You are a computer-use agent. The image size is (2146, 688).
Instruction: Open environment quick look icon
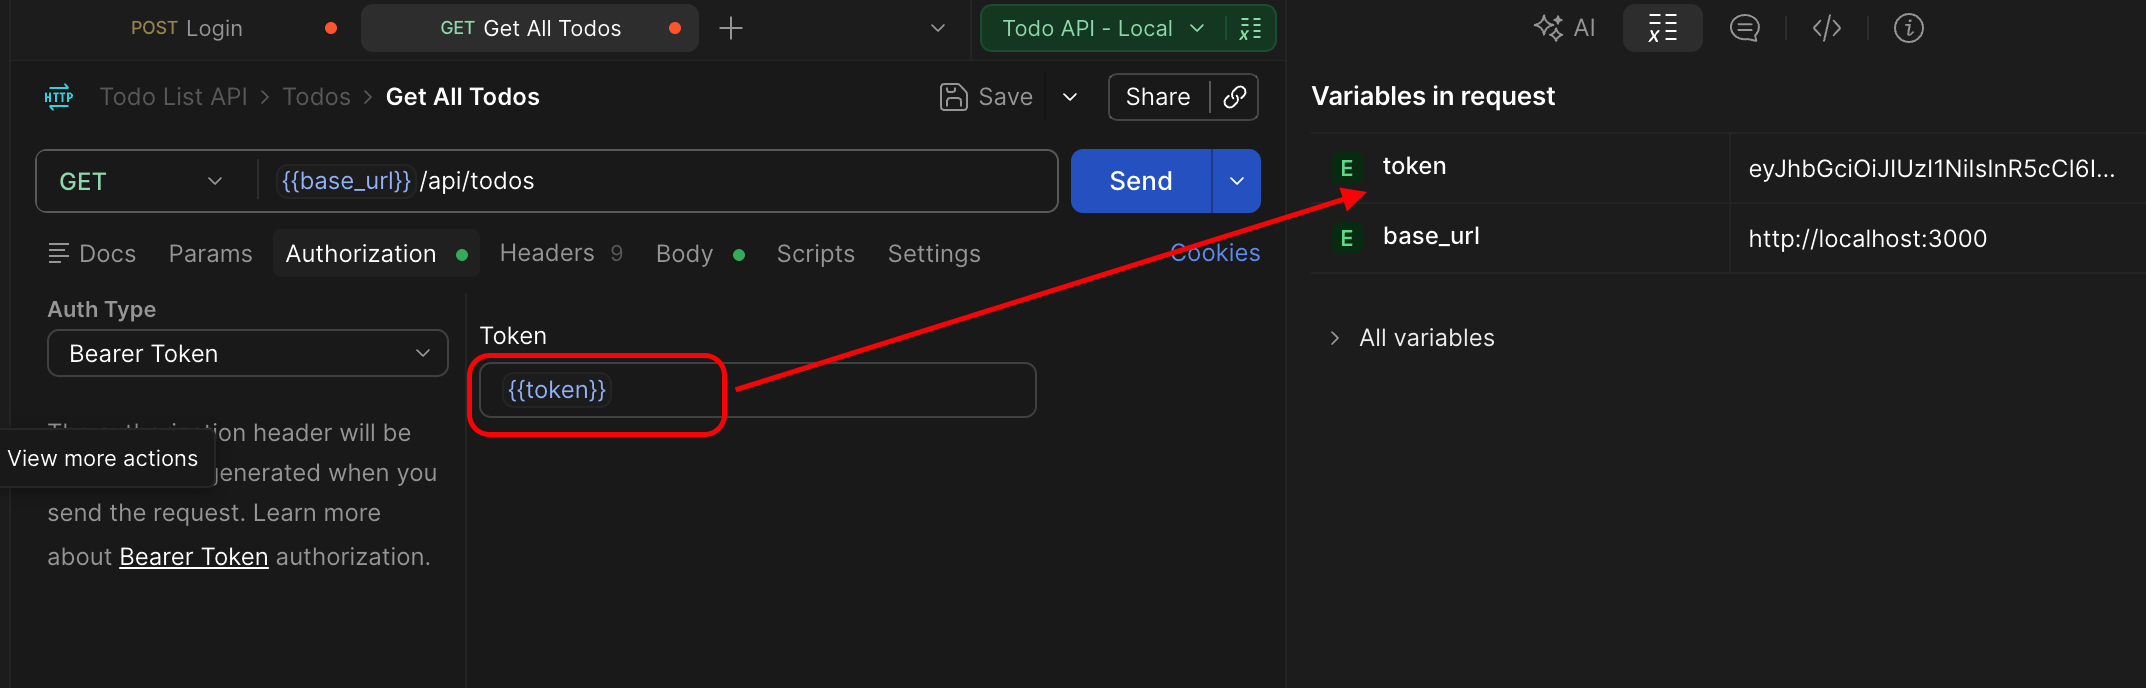[x=1250, y=28]
